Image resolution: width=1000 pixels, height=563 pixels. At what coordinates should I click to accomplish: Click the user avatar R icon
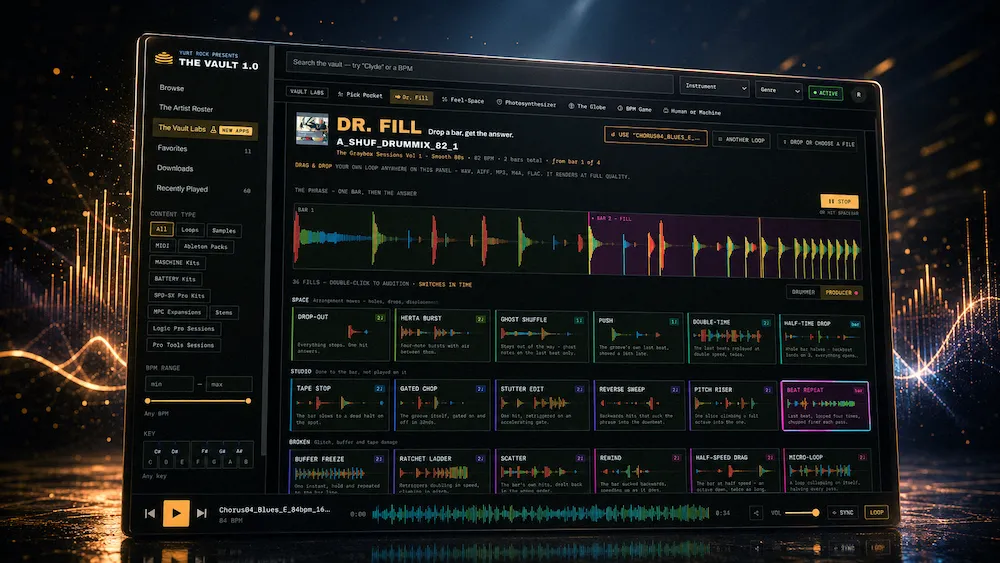coord(858,94)
